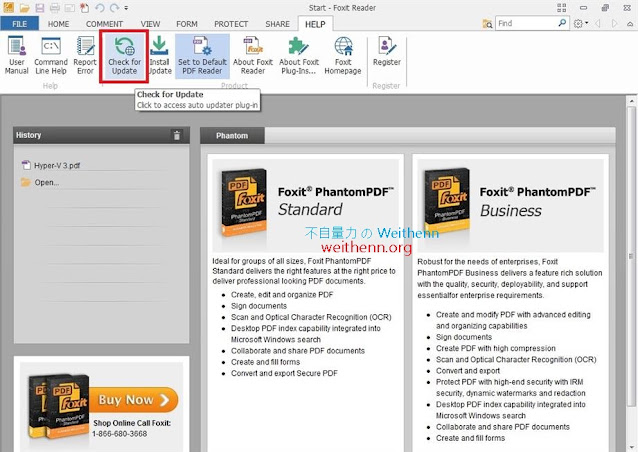Image resolution: width=638 pixels, height=452 pixels.
Task: Click the Foxit application logo icon
Action: click(x=8, y=7)
